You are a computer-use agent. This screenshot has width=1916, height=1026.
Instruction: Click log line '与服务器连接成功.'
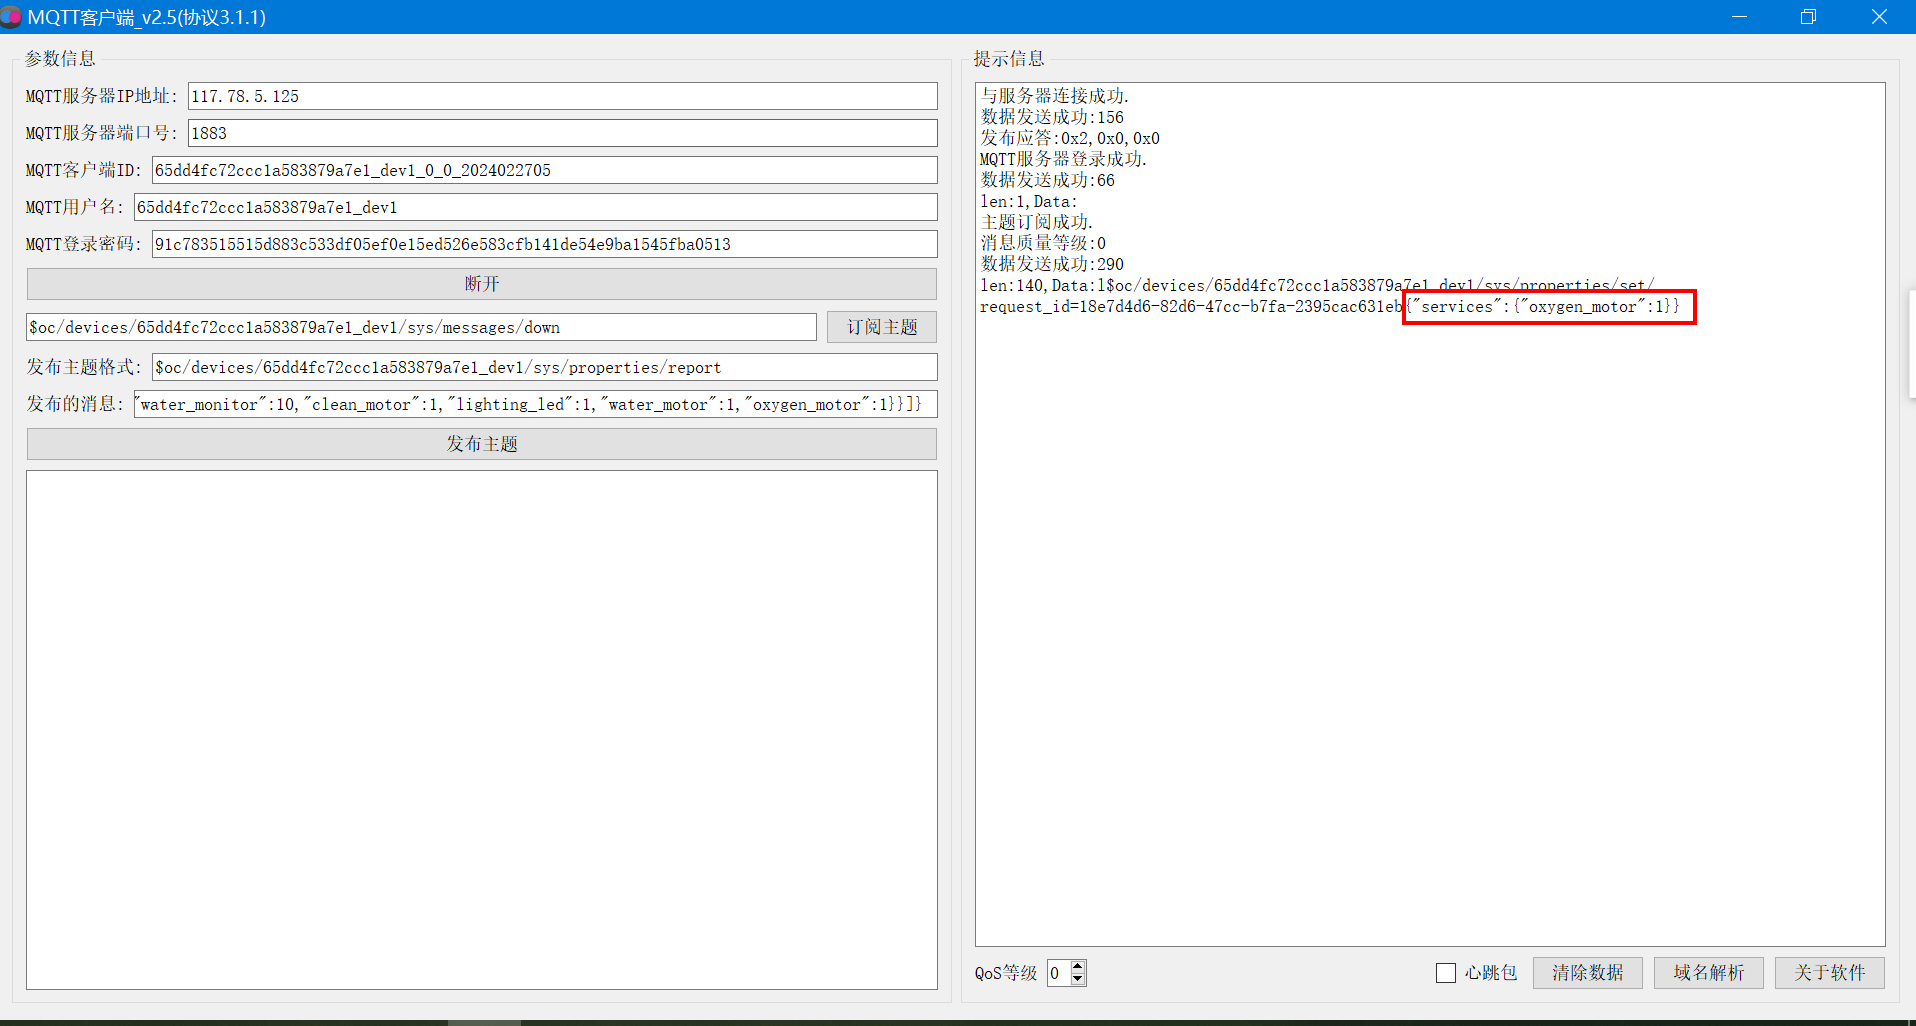(x=1055, y=96)
